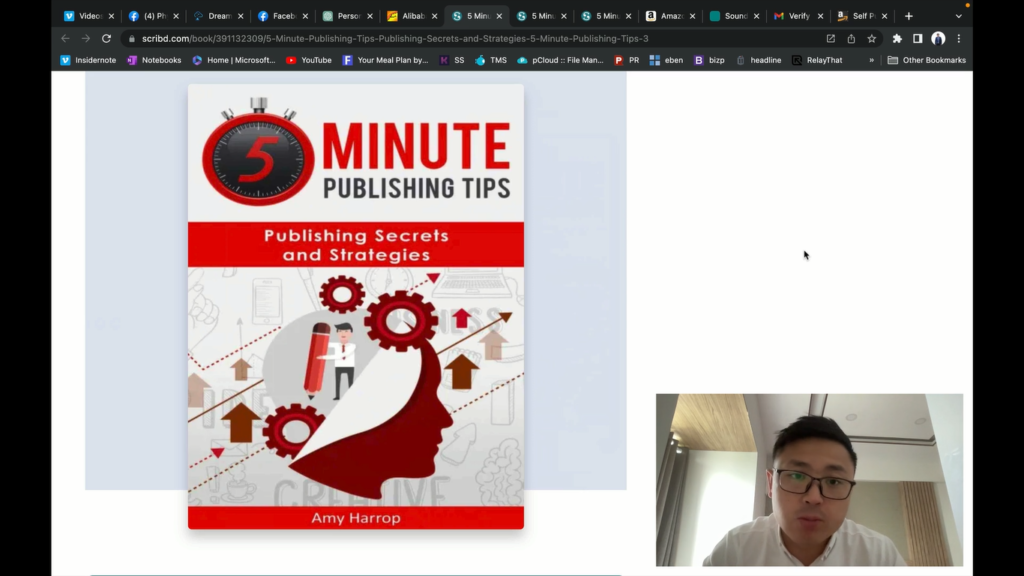Image resolution: width=1024 pixels, height=576 pixels.
Task: Open the Chrome profile avatar
Action: point(938,39)
